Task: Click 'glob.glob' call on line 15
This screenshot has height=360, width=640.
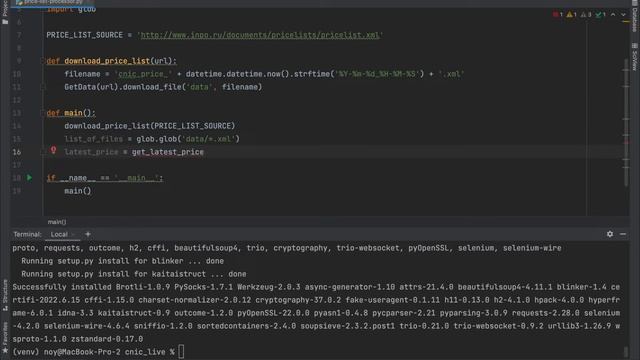Action: tap(156, 139)
